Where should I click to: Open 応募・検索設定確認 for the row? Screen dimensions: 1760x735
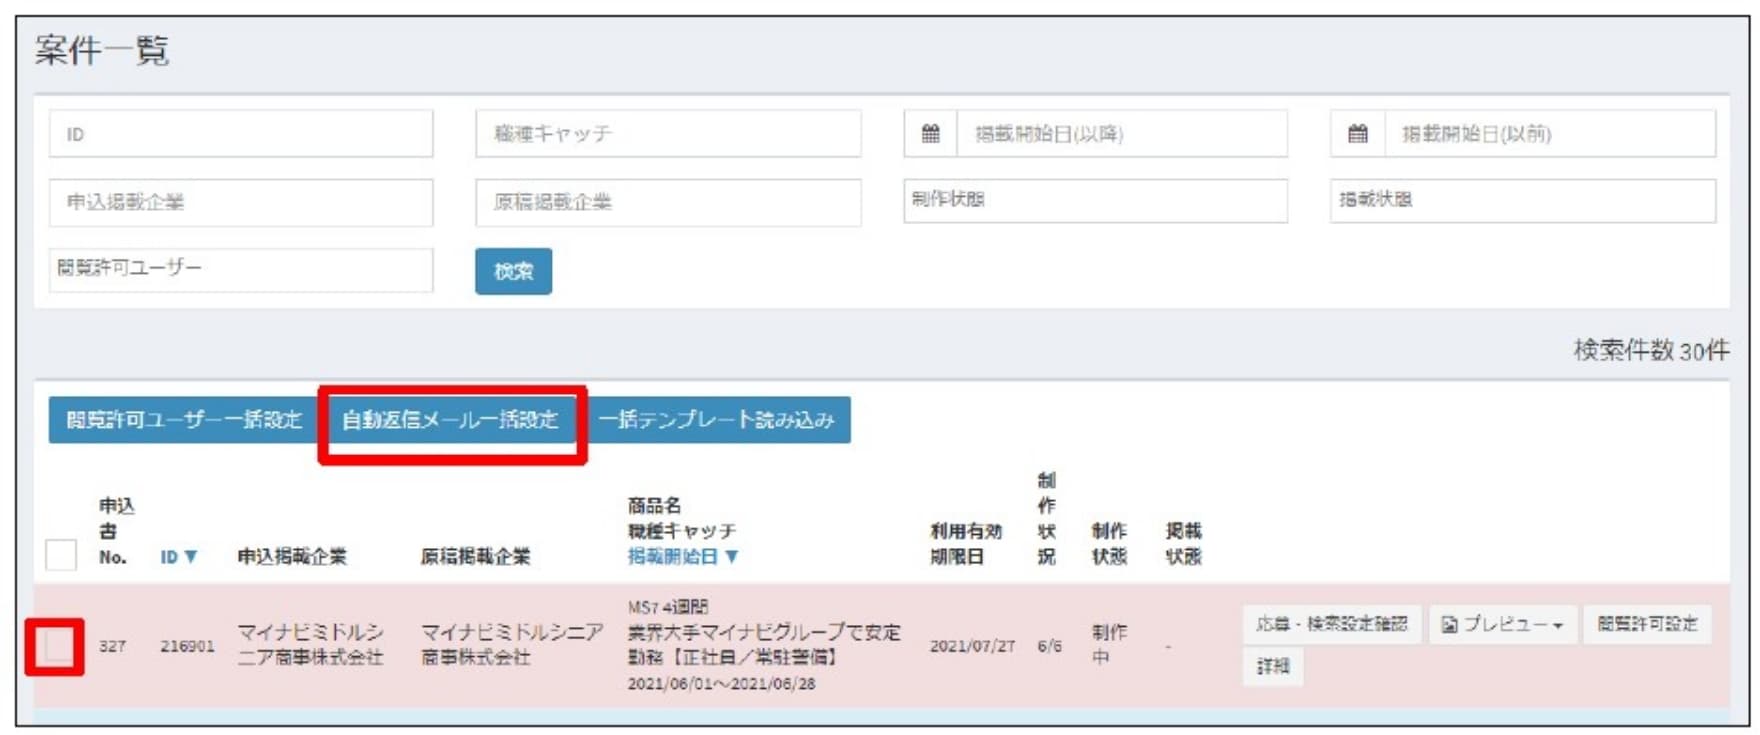click(x=1331, y=625)
